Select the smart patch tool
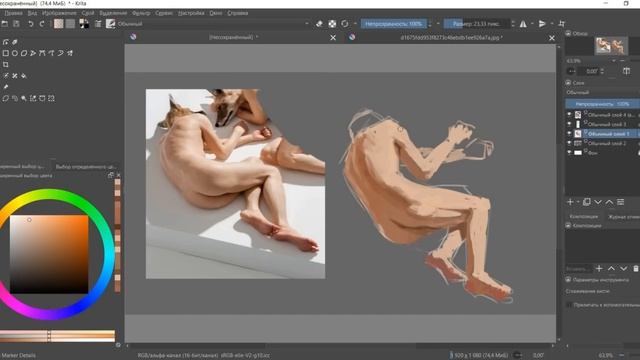Screen dimensions: 640x360 (x=15, y=76)
